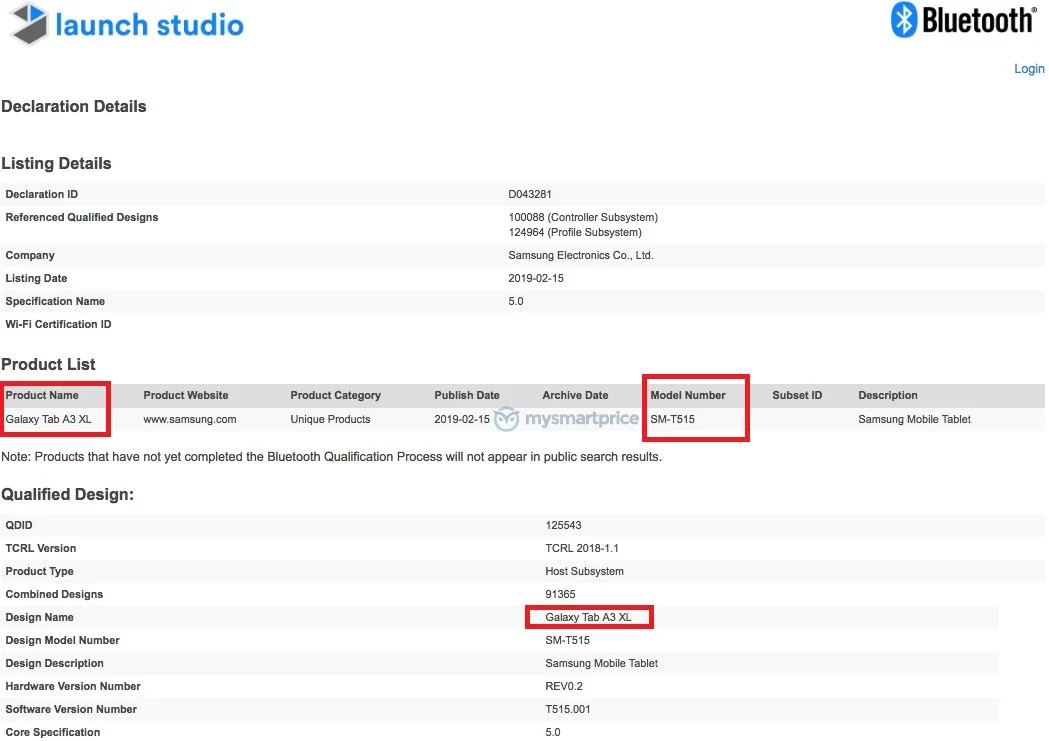This screenshot has height=741, width=1049.
Task: Click the Company label
Action: [30, 255]
